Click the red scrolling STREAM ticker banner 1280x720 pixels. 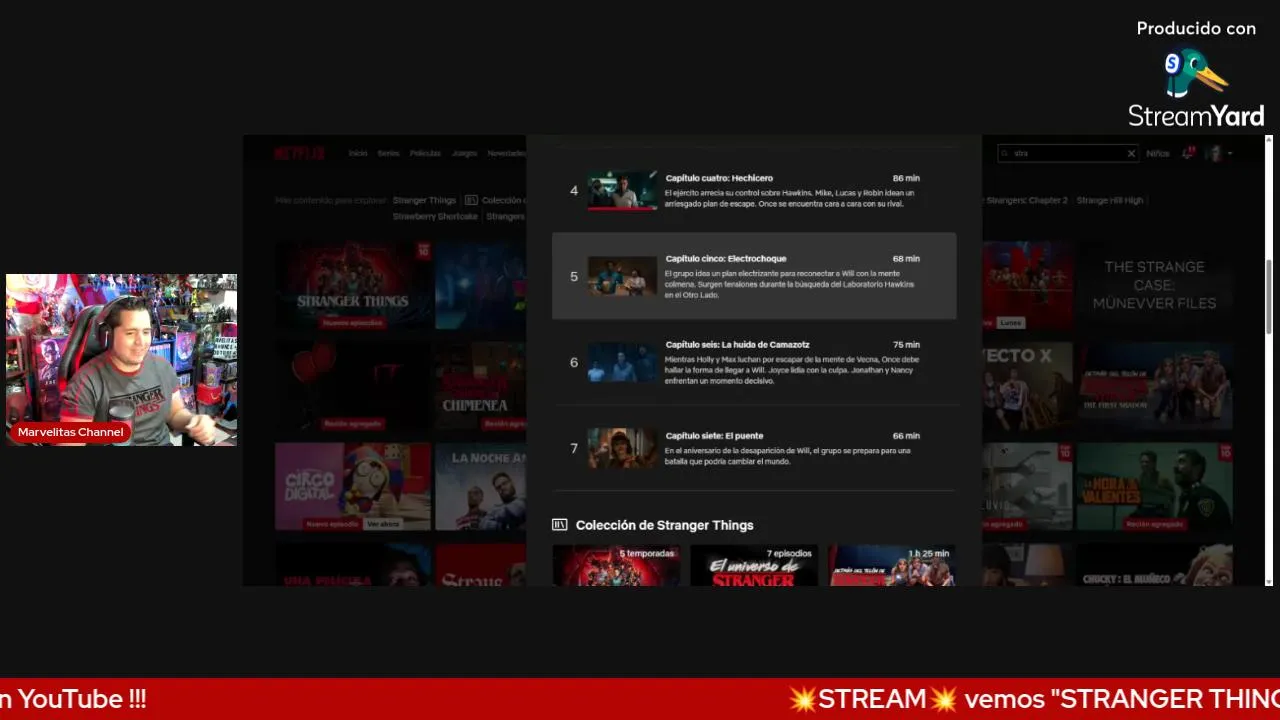pyautogui.click(x=640, y=699)
